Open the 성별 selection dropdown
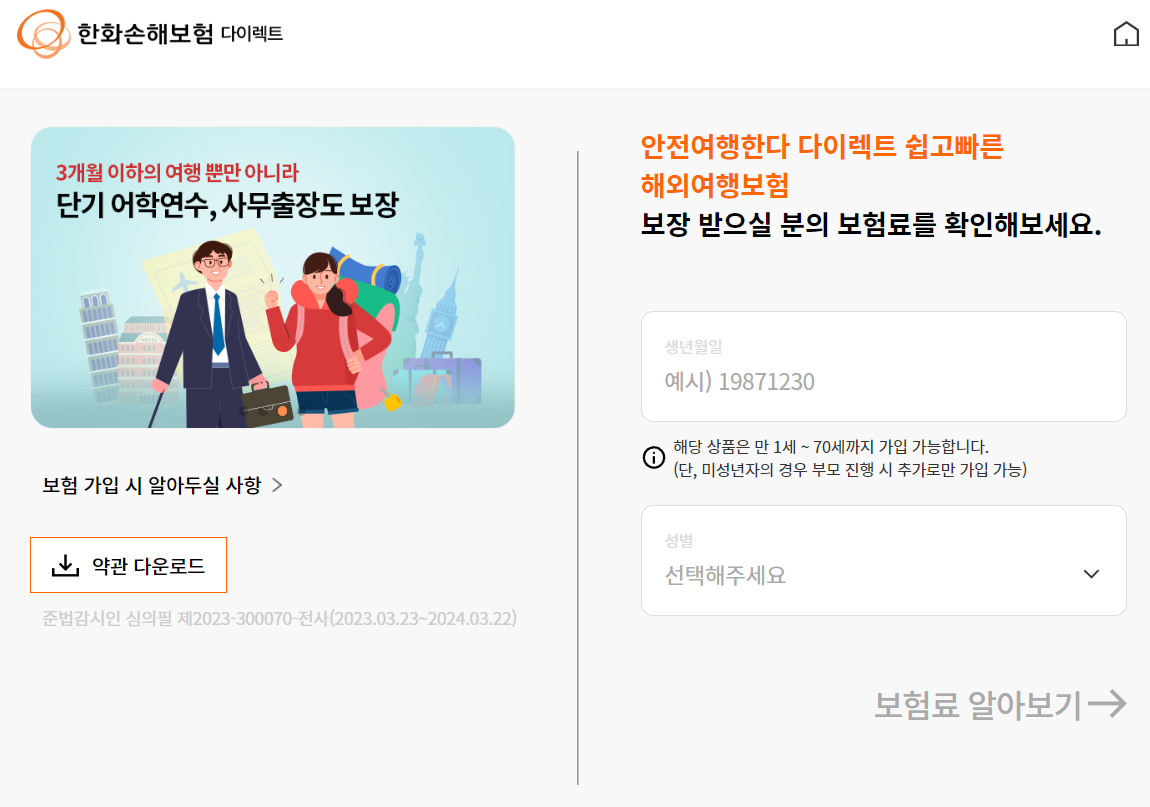 pos(883,560)
